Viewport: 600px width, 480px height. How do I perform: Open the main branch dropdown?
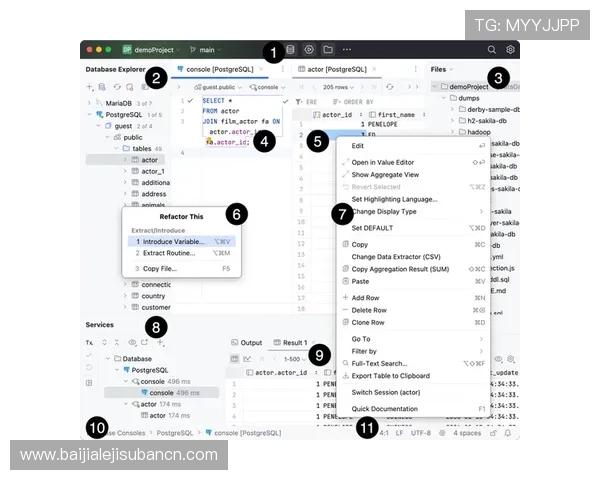pyautogui.click(x=205, y=49)
